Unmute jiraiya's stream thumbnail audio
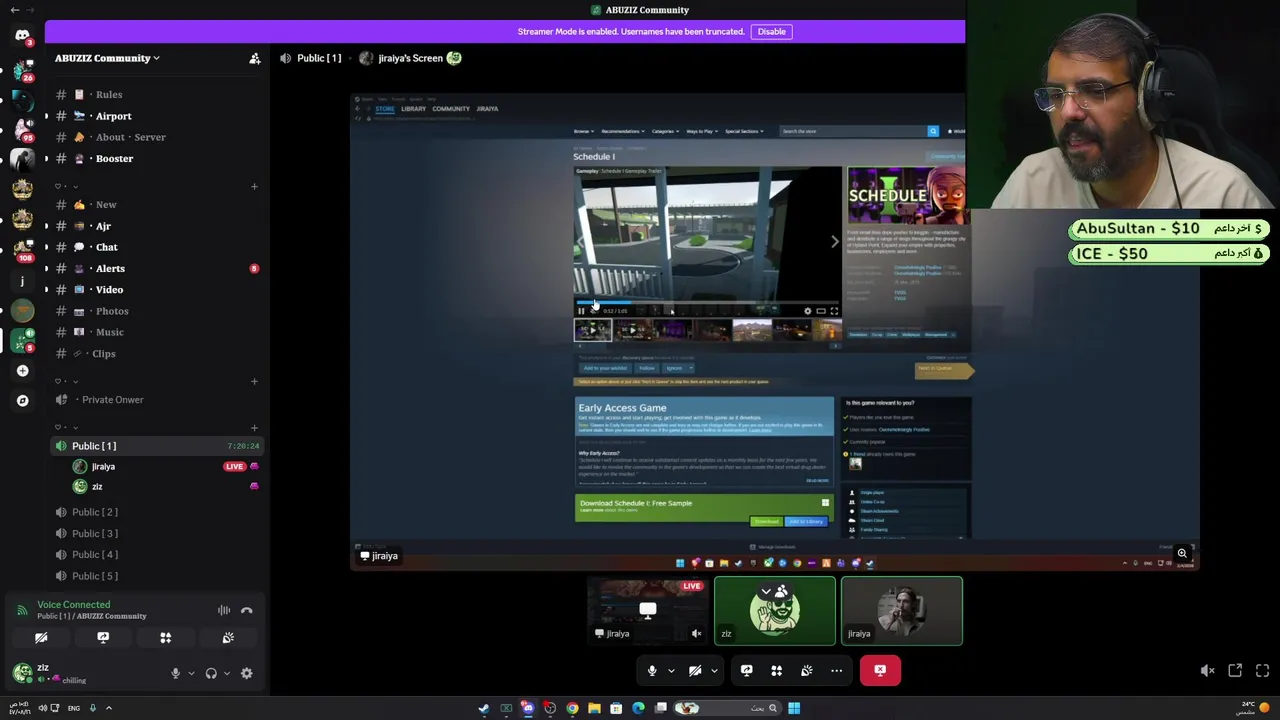 697,633
